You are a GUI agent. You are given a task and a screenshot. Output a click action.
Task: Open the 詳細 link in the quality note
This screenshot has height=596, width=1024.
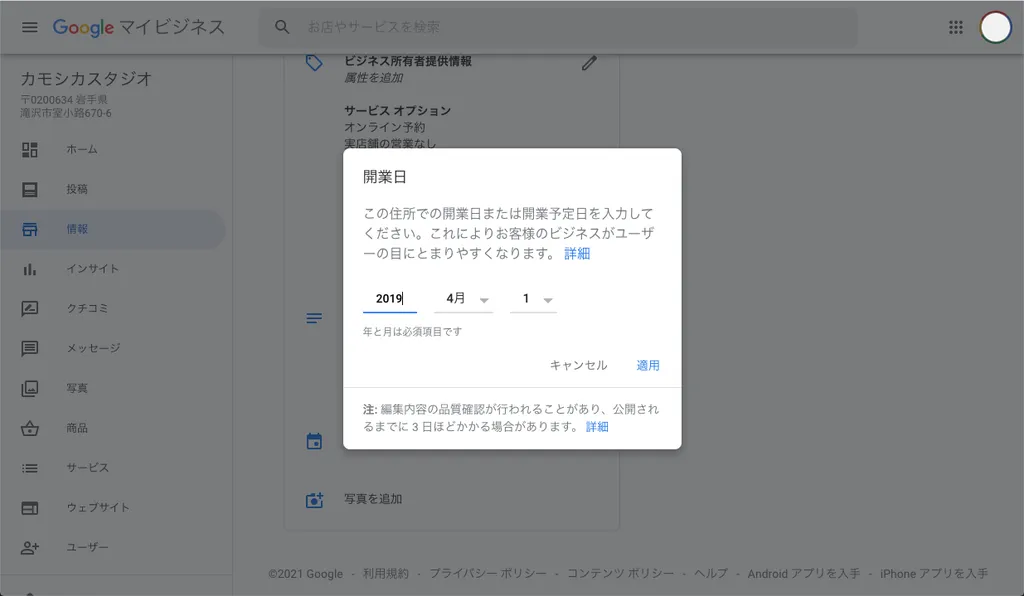coord(597,427)
